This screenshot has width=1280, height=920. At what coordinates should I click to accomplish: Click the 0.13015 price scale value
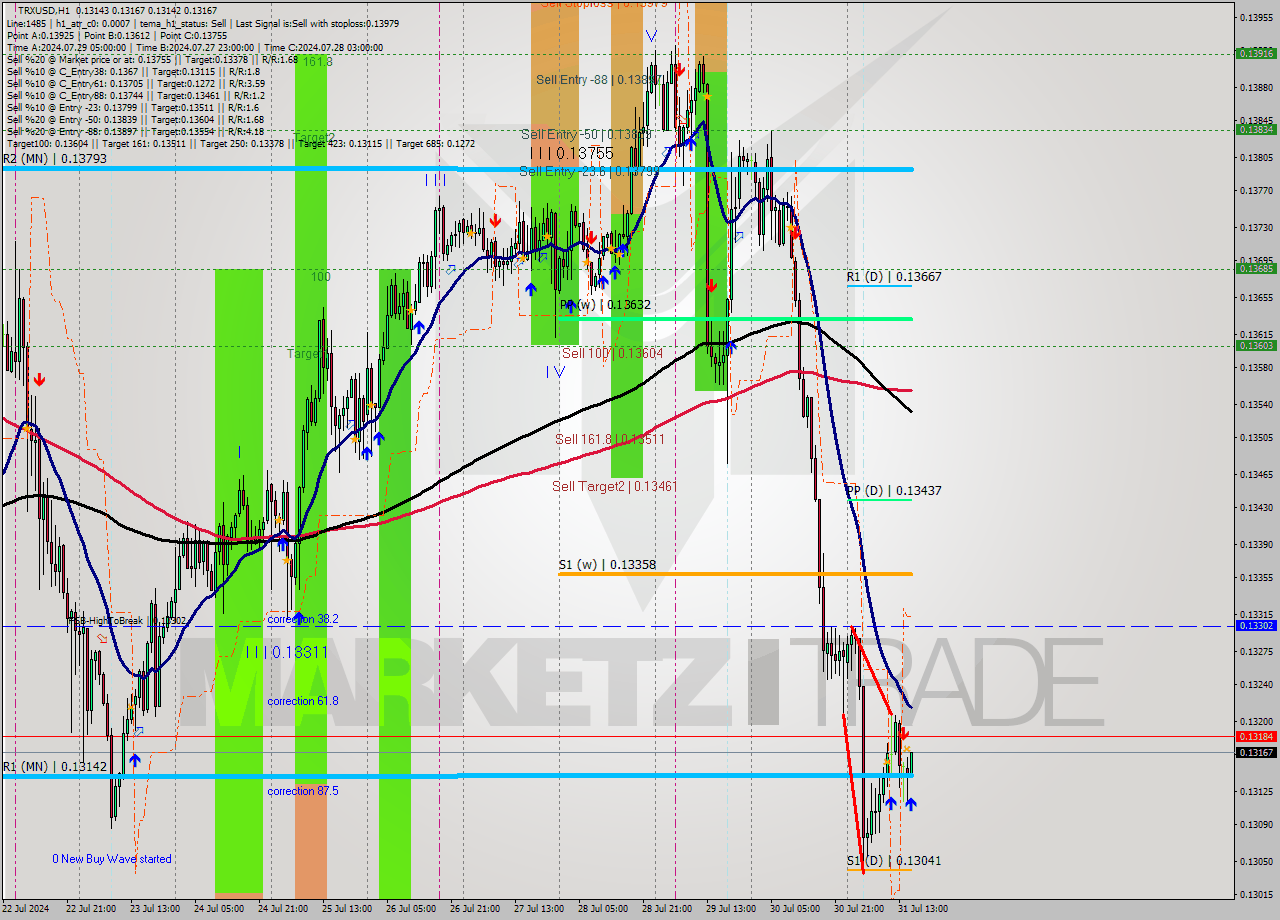click(1256, 894)
